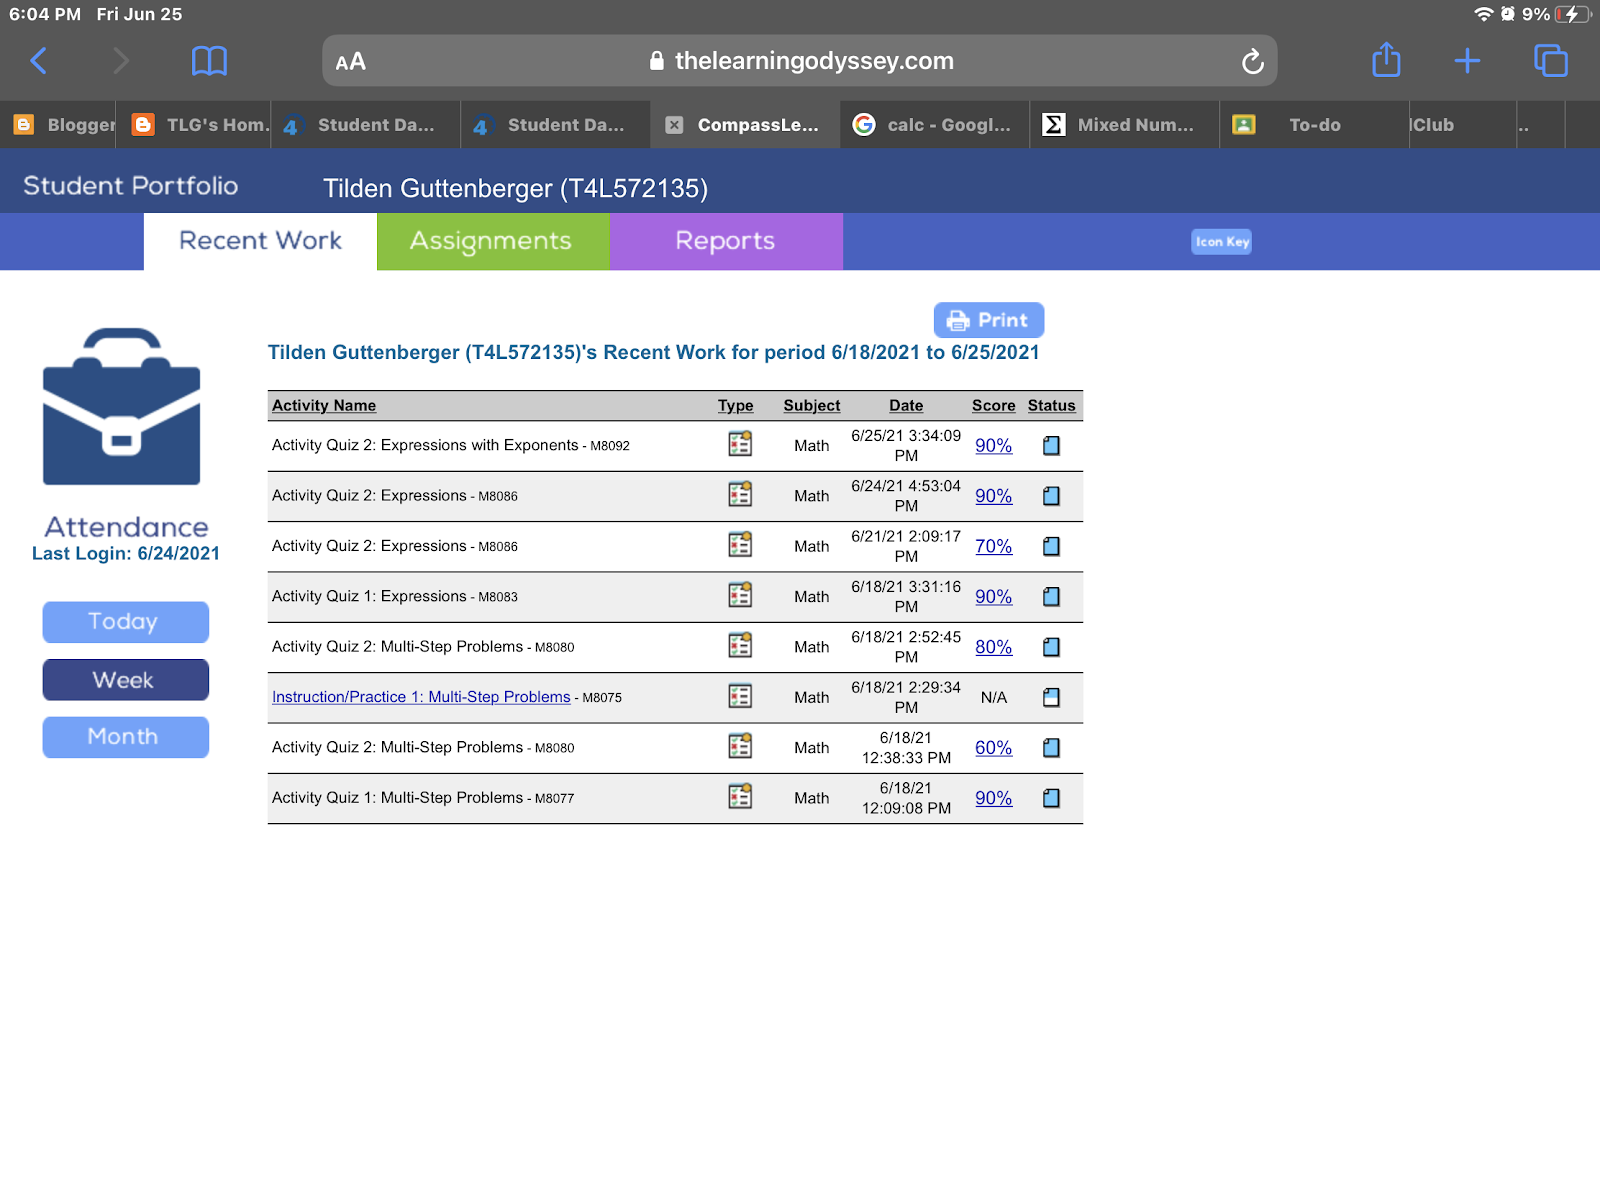
Task: Click 'Last Login: 6/24/2021' text
Action: pos(126,554)
